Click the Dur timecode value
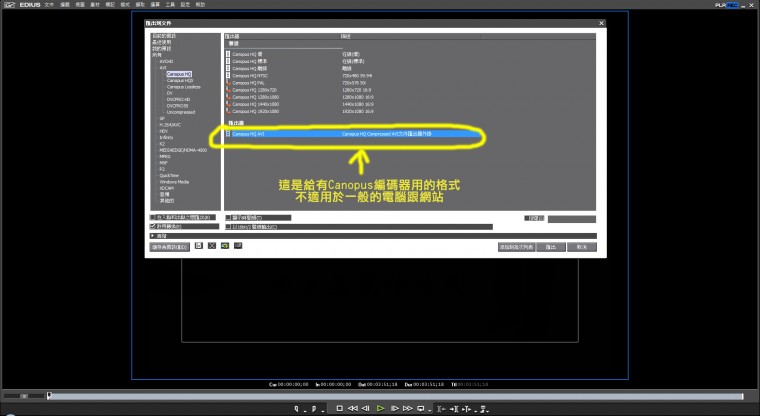 428,384
